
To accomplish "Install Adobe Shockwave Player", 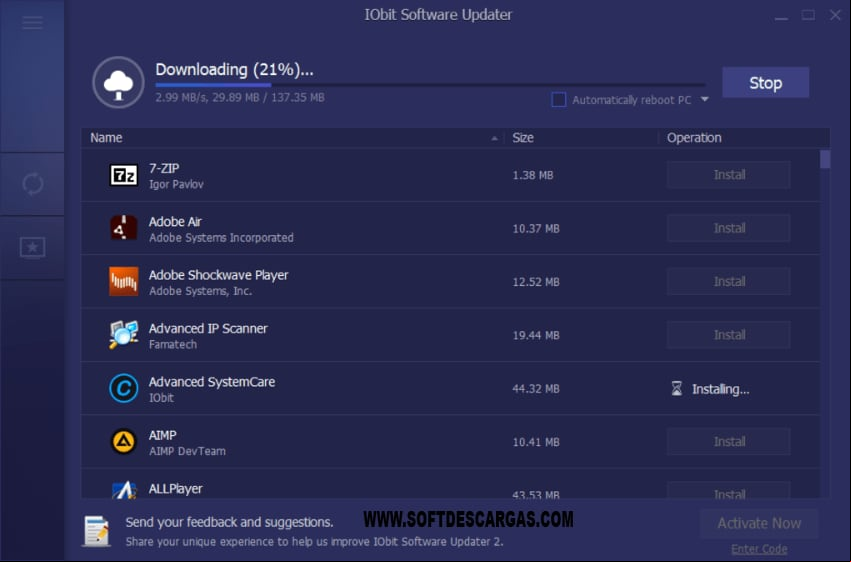I will click(x=729, y=282).
